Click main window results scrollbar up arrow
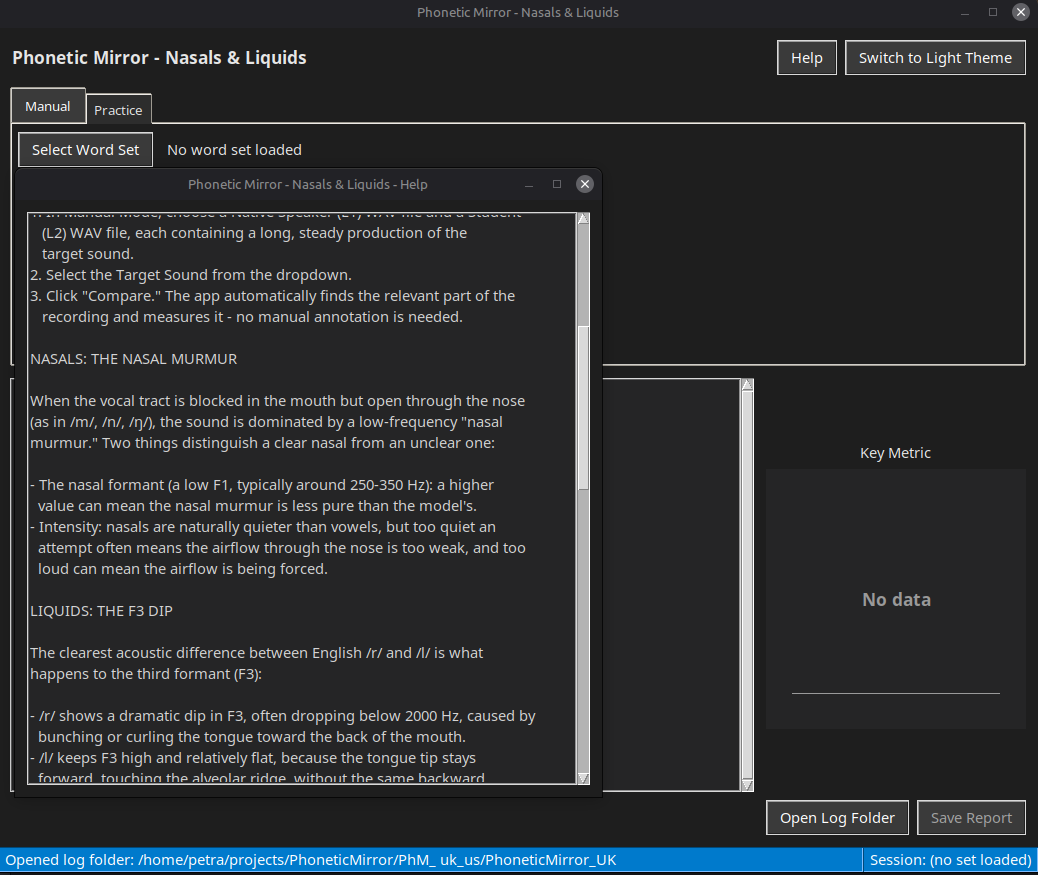The width and height of the screenshot is (1038, 875). pos(747,385)
